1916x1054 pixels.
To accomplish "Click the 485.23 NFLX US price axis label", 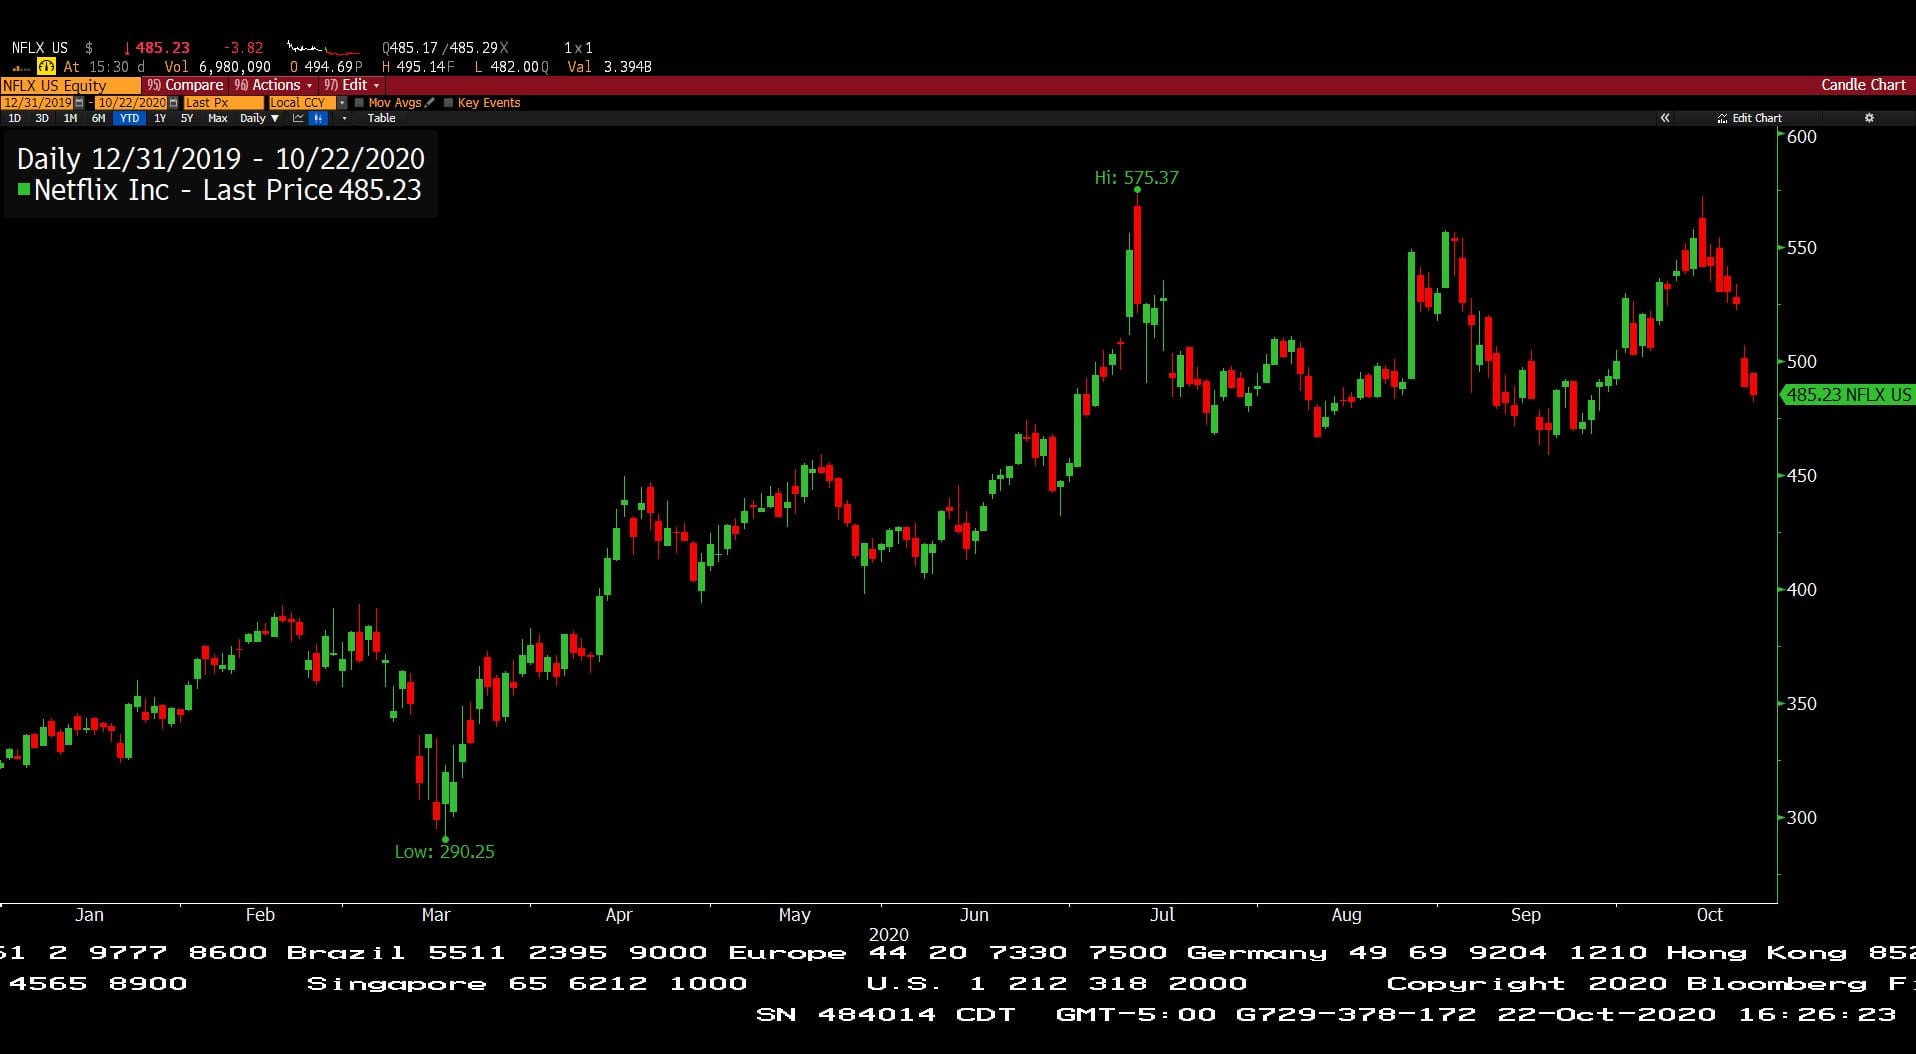I will pos(1848,395).
